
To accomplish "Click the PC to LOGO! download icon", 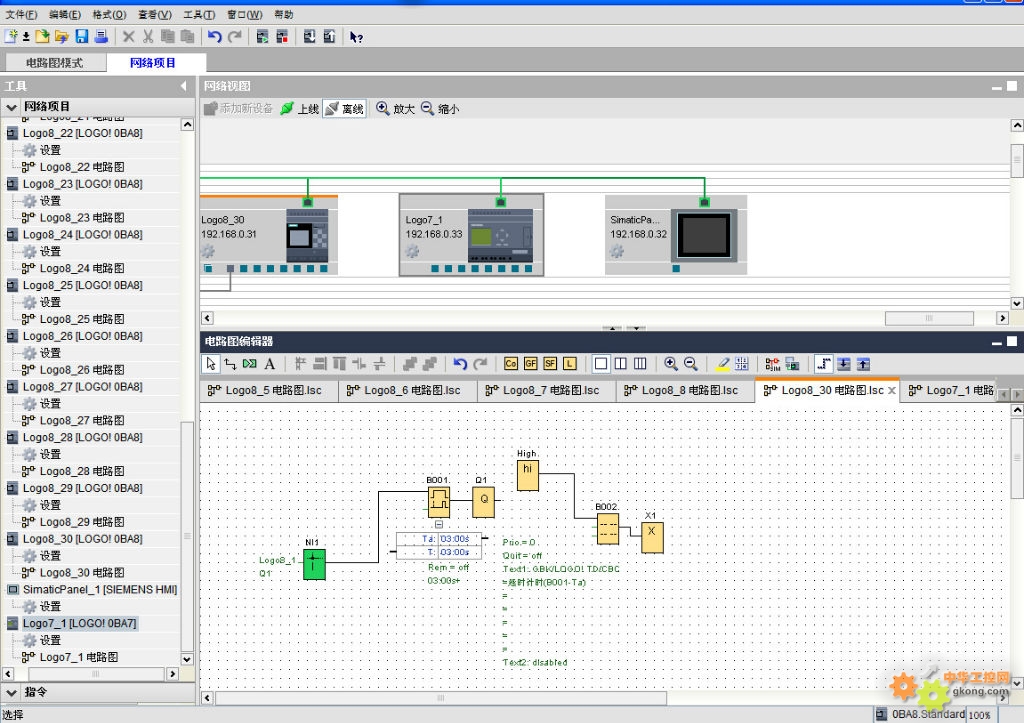I will [x=310, y=37].
